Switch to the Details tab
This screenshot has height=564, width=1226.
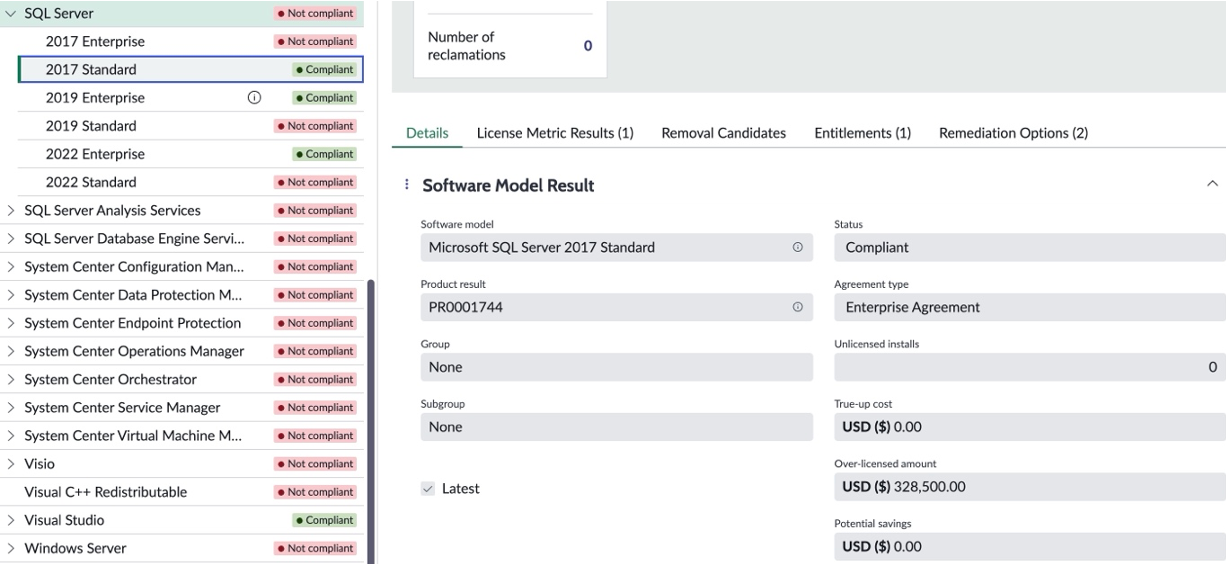pyautogui.click(x=427, y=133)
